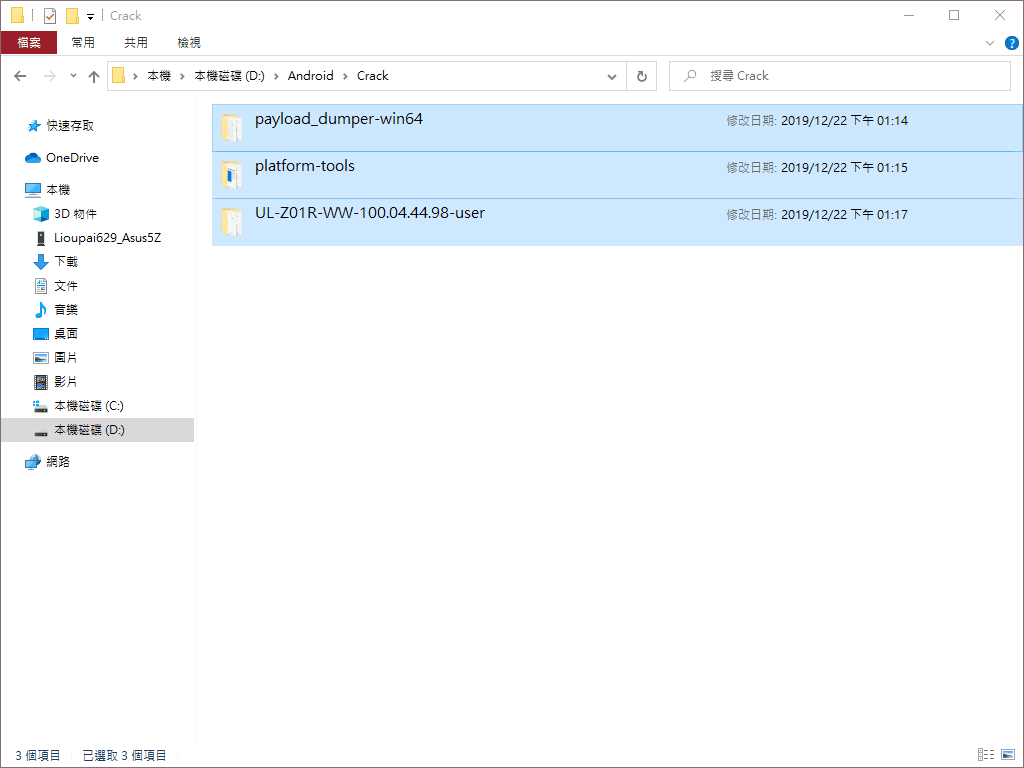
Task: Refresh the Crack folder view
Action: 642,76
